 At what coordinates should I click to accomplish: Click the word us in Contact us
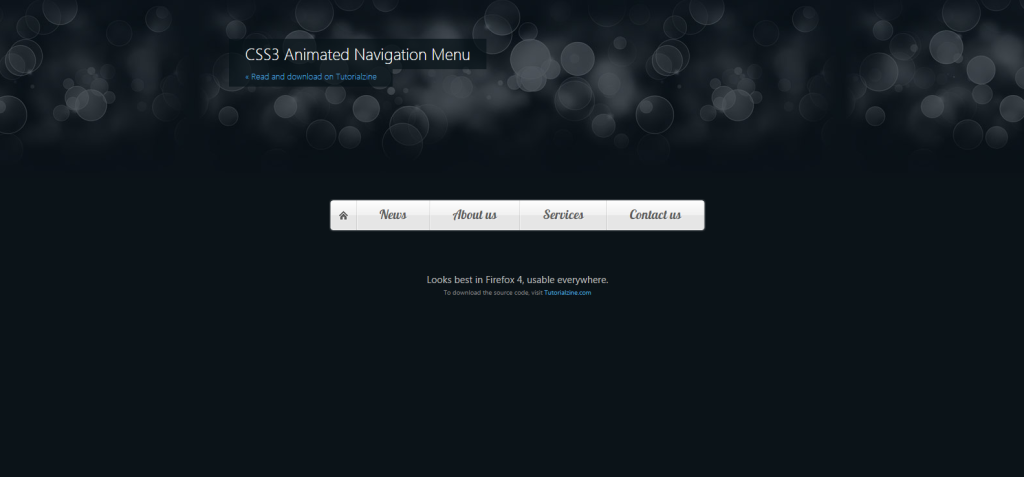coord(673,215)
